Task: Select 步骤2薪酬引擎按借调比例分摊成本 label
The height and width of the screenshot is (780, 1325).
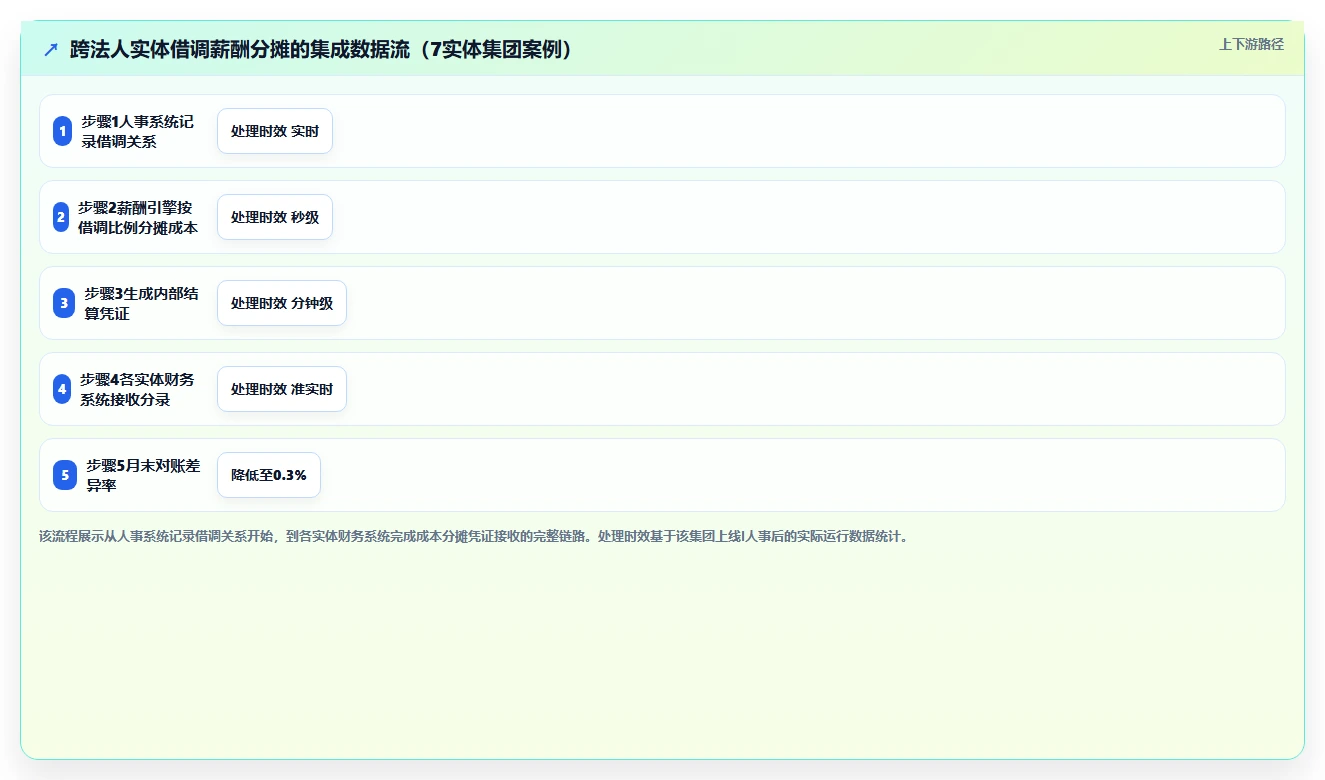Action: tap(137, 217)
